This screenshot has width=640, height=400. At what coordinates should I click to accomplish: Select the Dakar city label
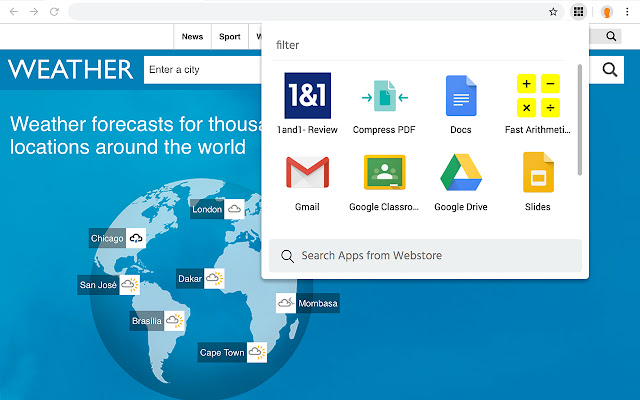(190, 278)
